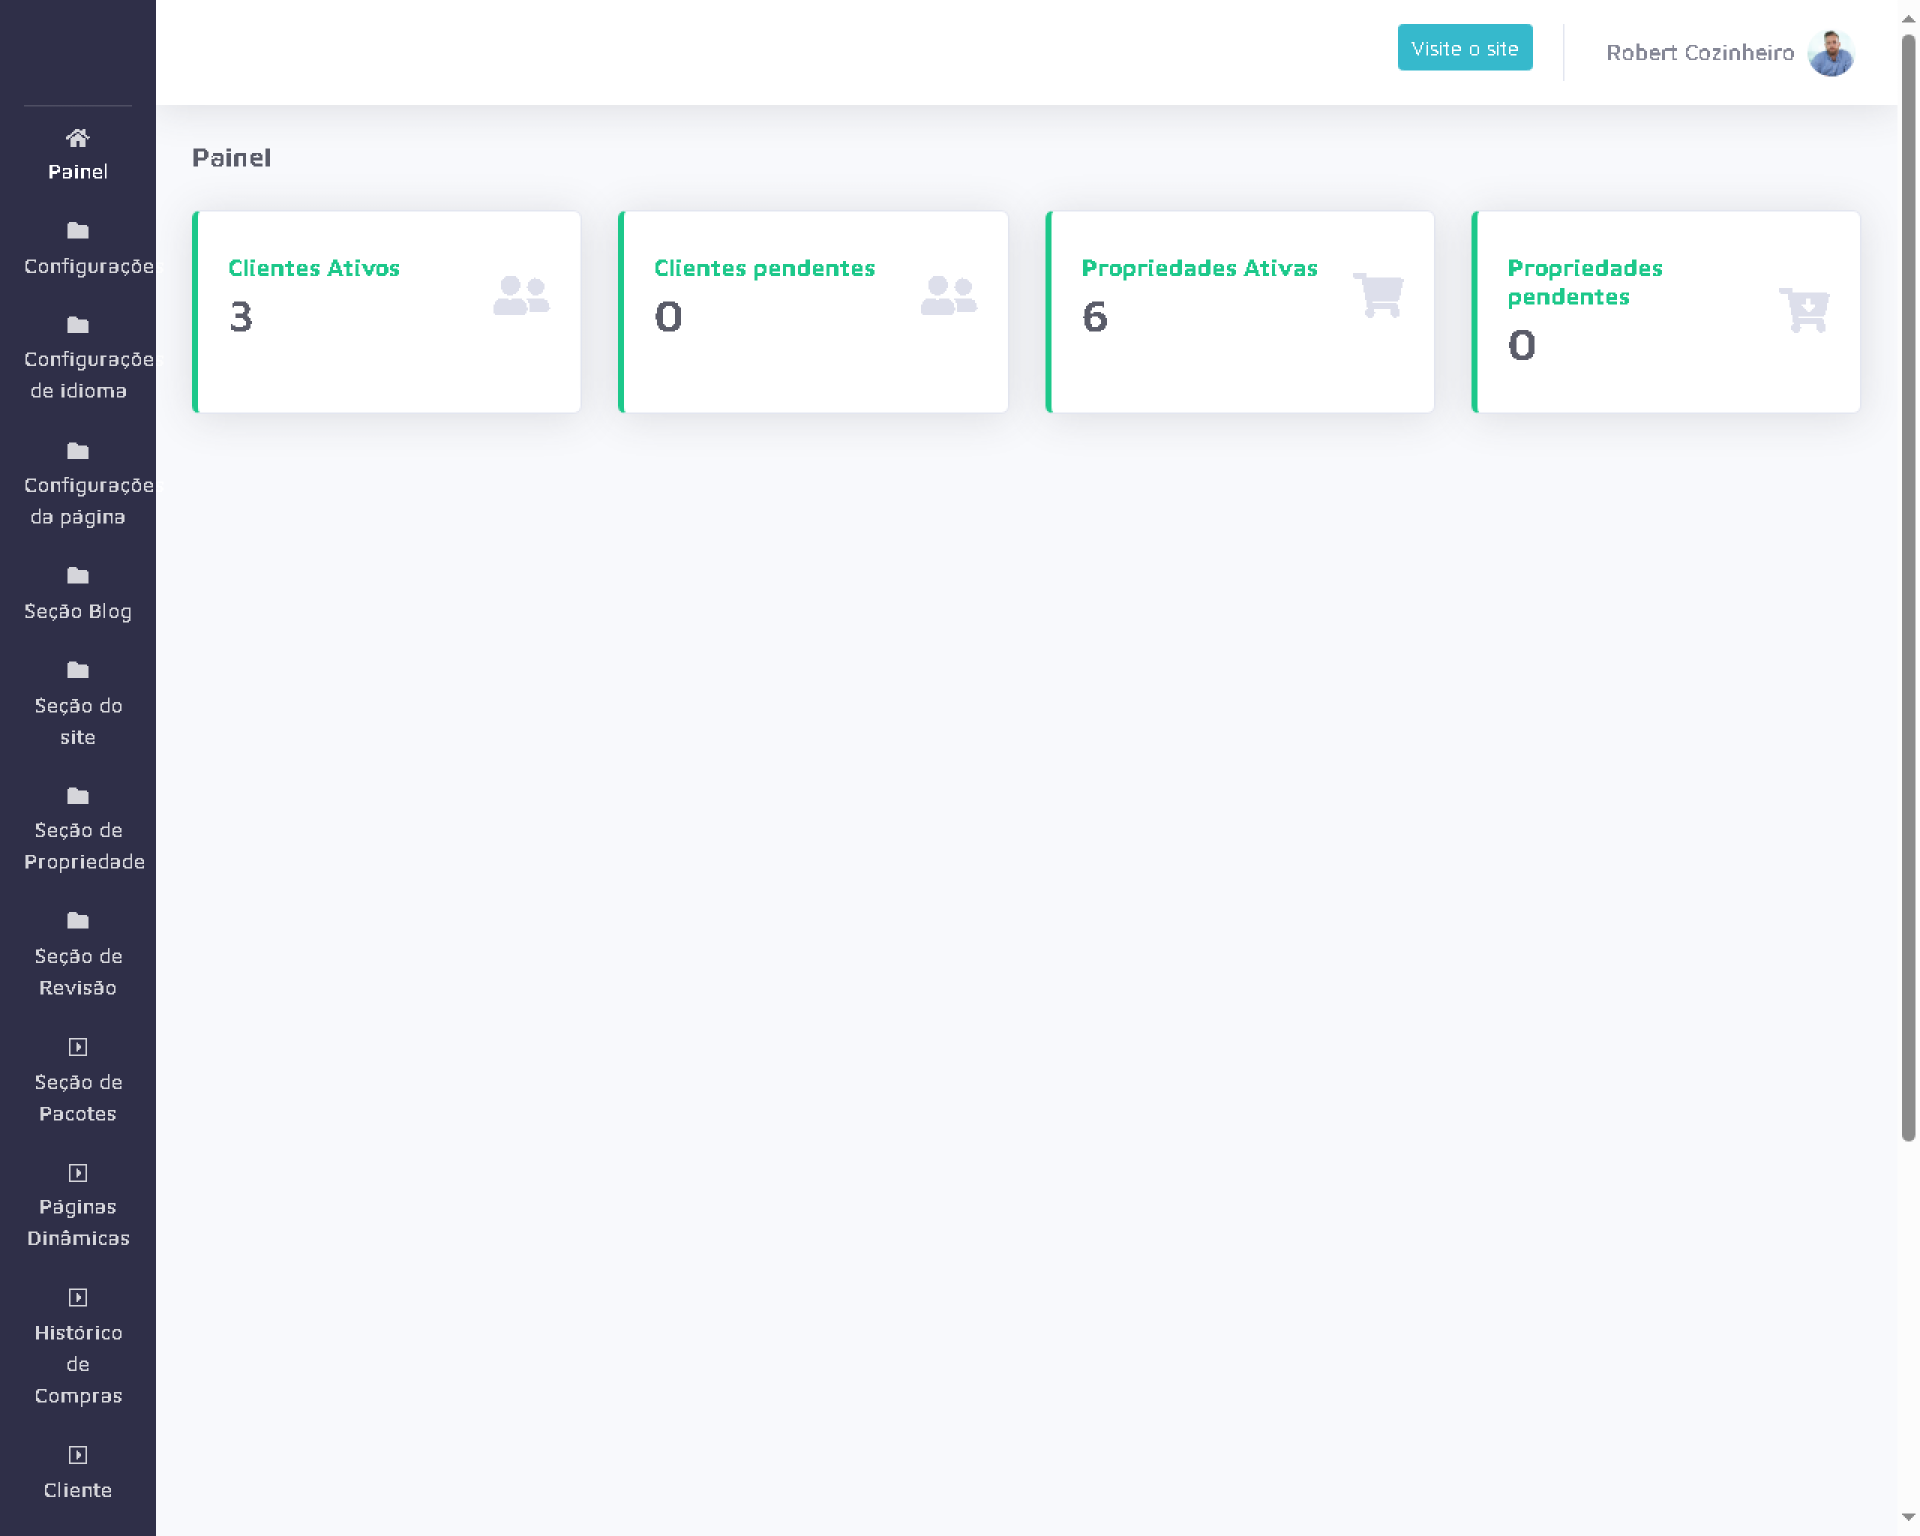The width and height of the screenshot is (1920, 1536).
Task: Click the Seção Blog folder icon
Action: [x=77, y=576]
